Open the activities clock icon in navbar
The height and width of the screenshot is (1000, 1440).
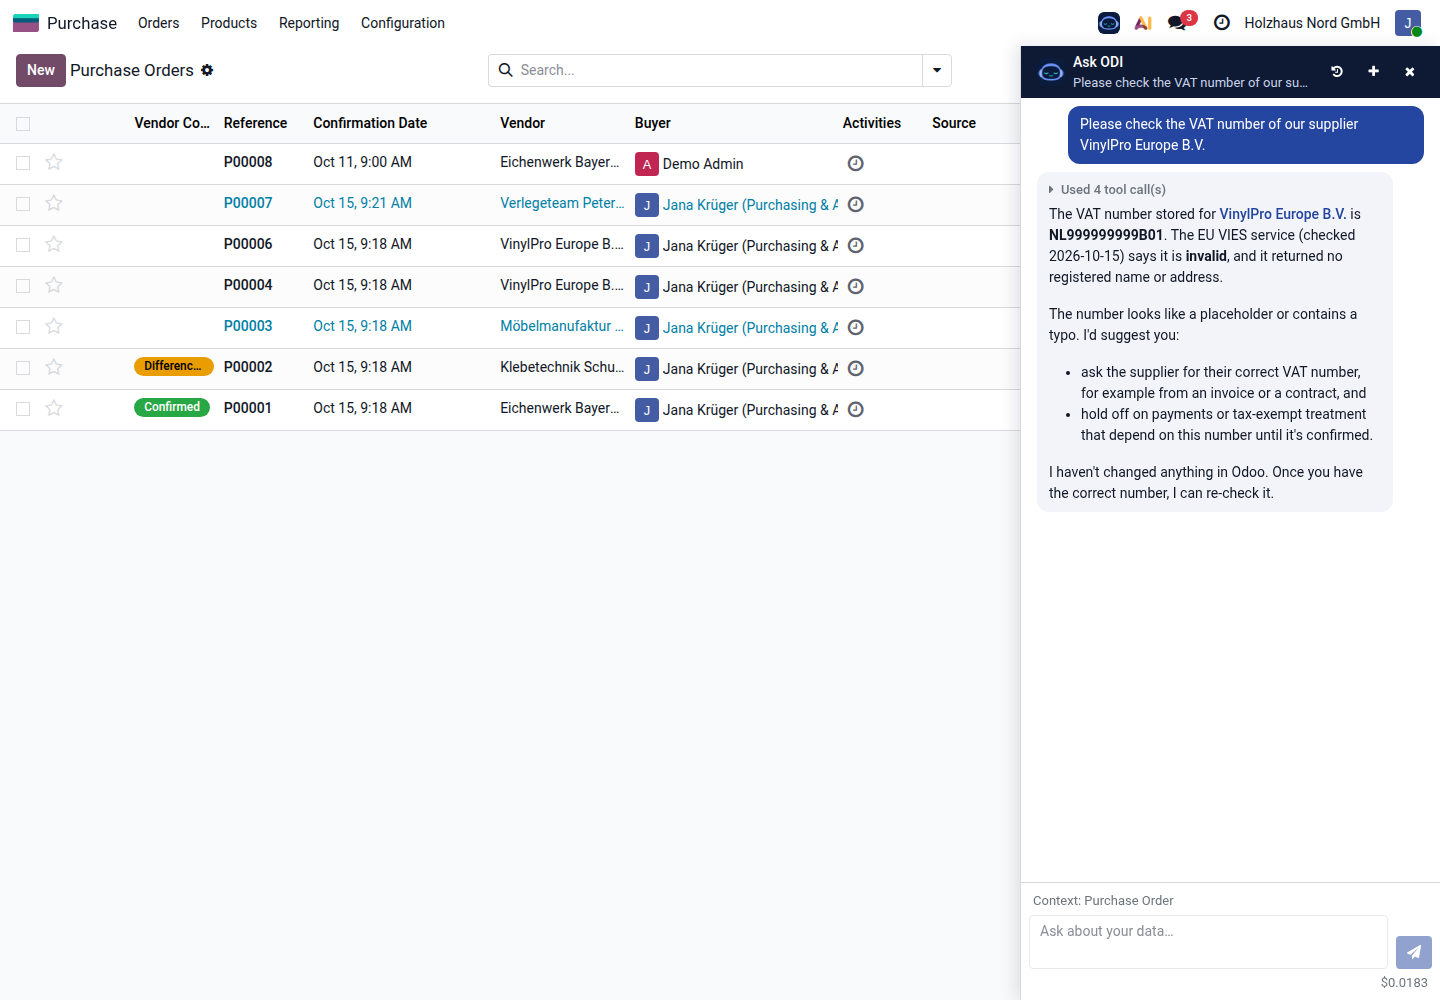[x=1222, y=23]
